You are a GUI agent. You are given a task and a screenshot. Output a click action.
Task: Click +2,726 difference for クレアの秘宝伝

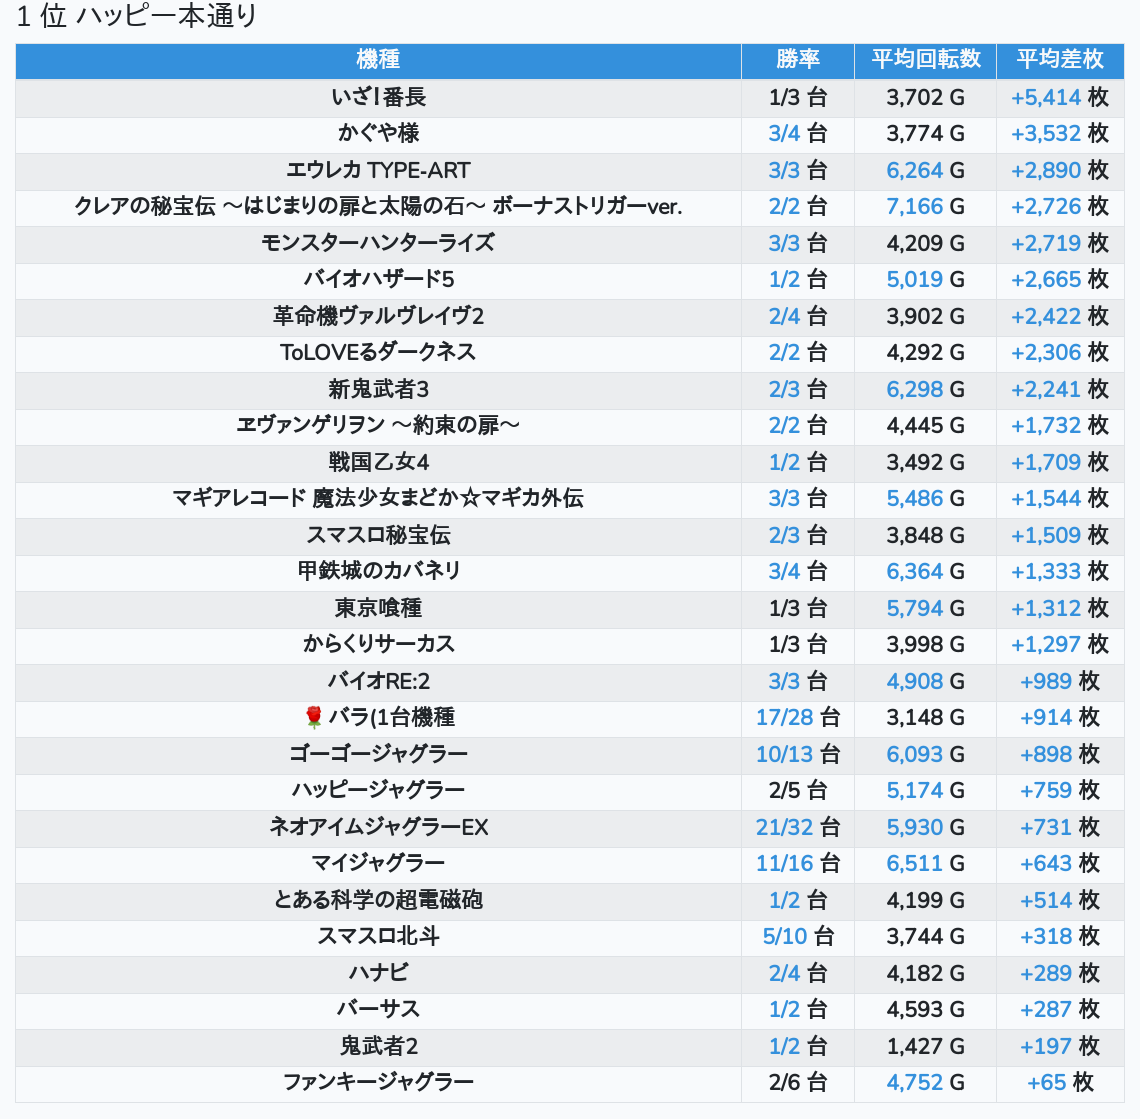point(1046,207)
